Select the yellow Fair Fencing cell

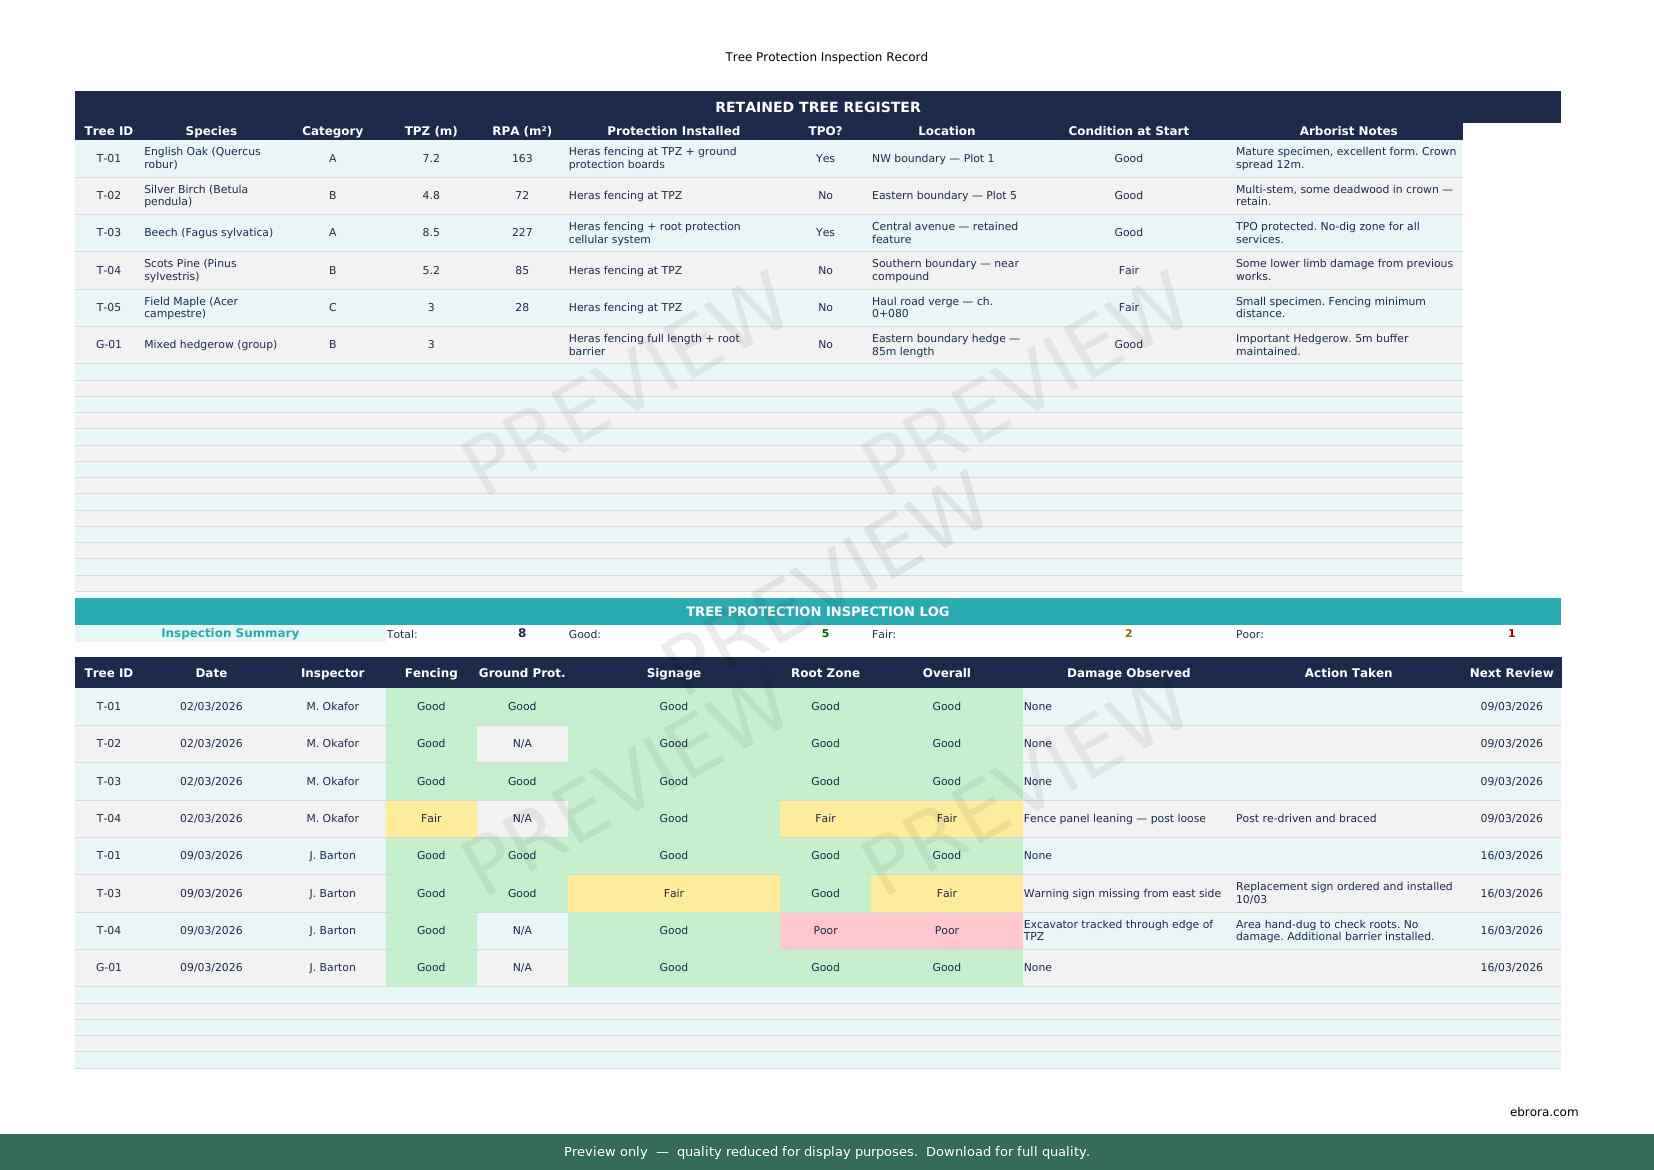click(431, 818)
